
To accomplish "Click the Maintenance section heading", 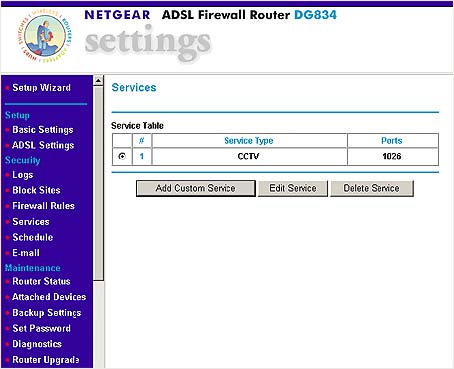I will coord(33,268).
